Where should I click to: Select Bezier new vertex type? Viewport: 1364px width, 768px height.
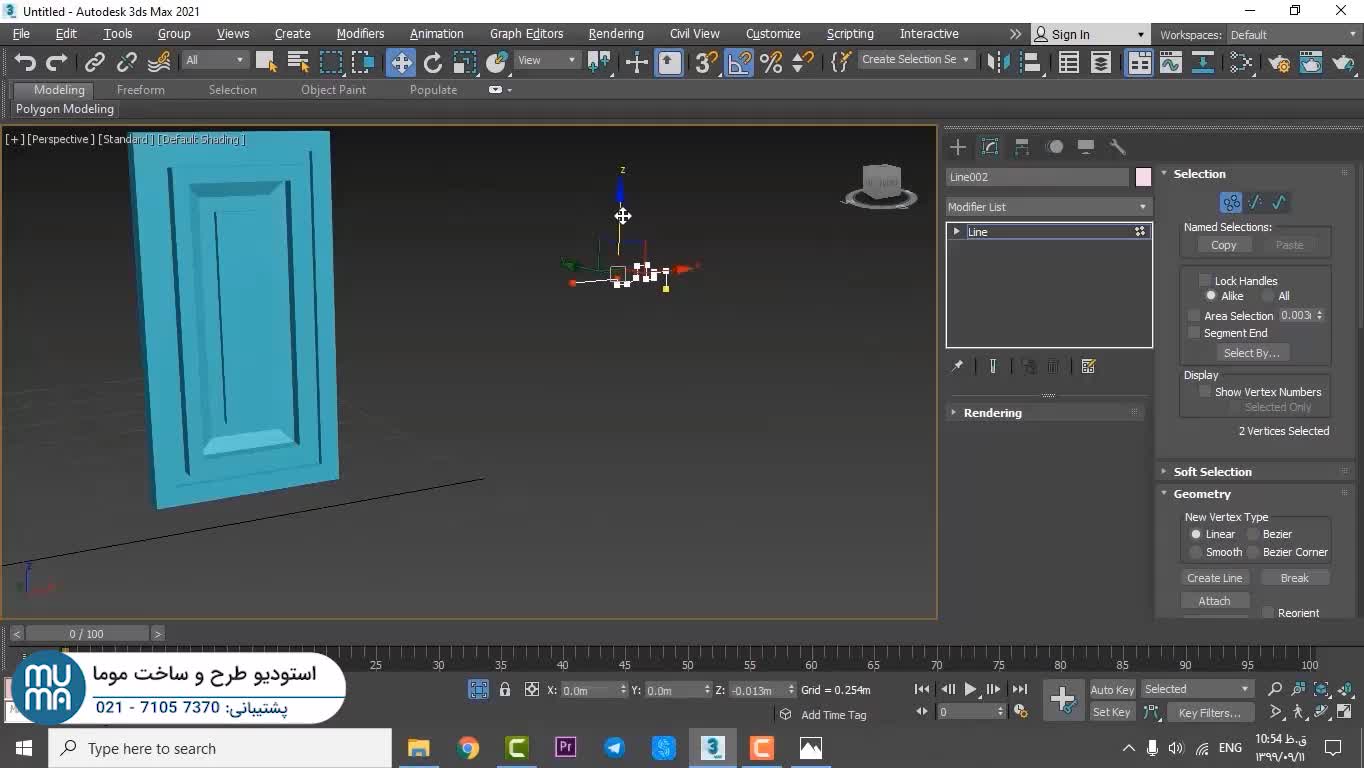click(x=1253, y=534)
